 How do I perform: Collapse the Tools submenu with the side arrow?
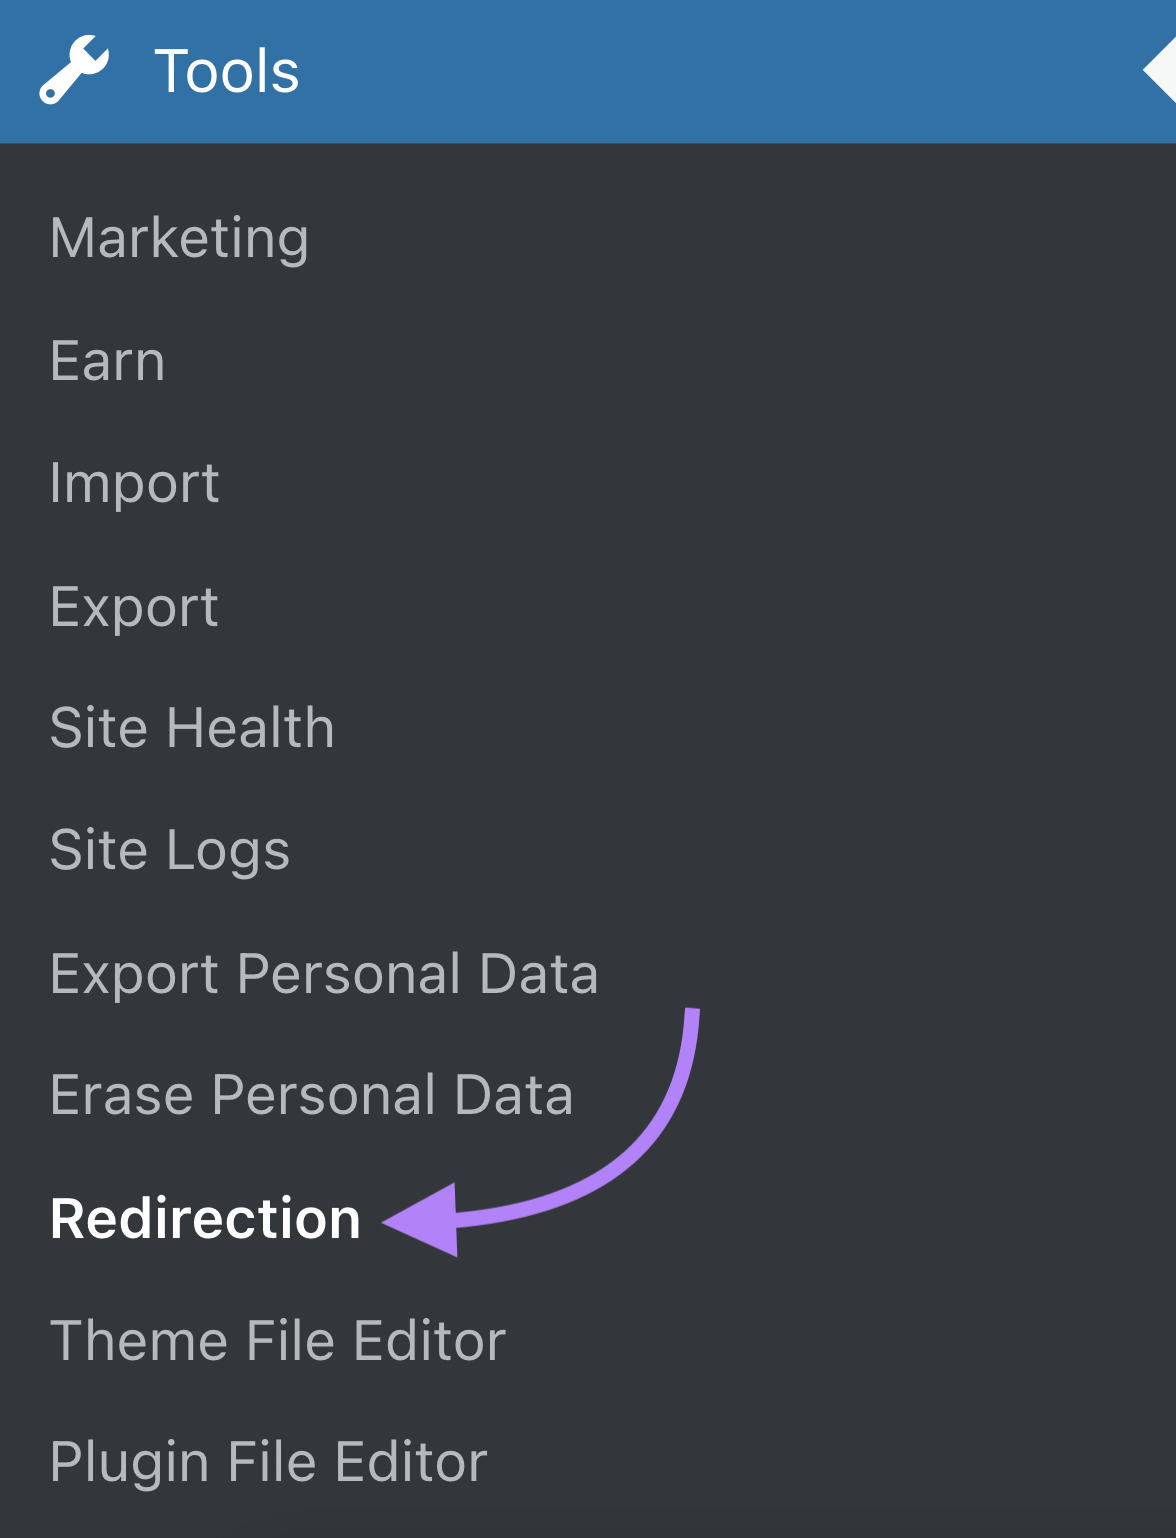tap(1163, 70)
